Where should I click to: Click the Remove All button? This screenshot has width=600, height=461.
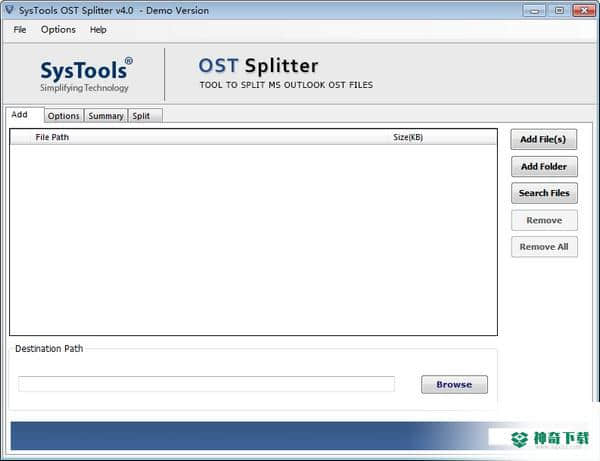(x=544, y=247)
